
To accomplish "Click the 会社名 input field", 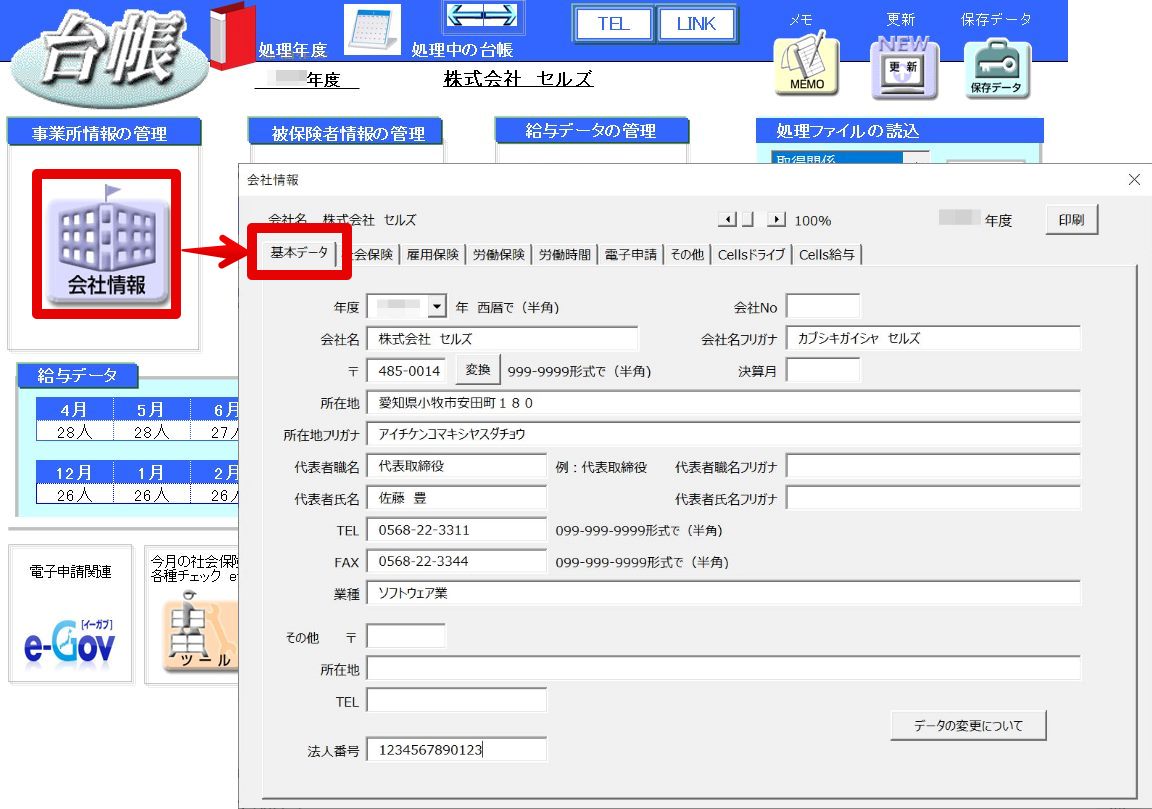I will tap(503, 339).
